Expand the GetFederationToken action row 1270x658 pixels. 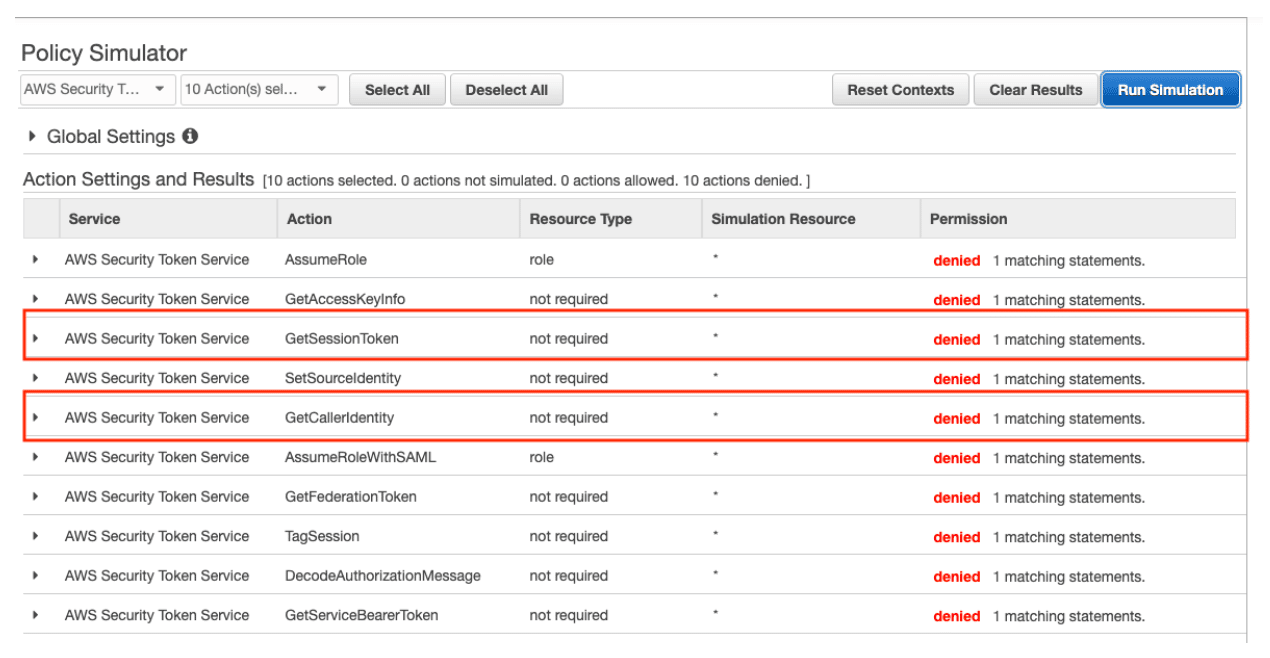pos(36,496)
